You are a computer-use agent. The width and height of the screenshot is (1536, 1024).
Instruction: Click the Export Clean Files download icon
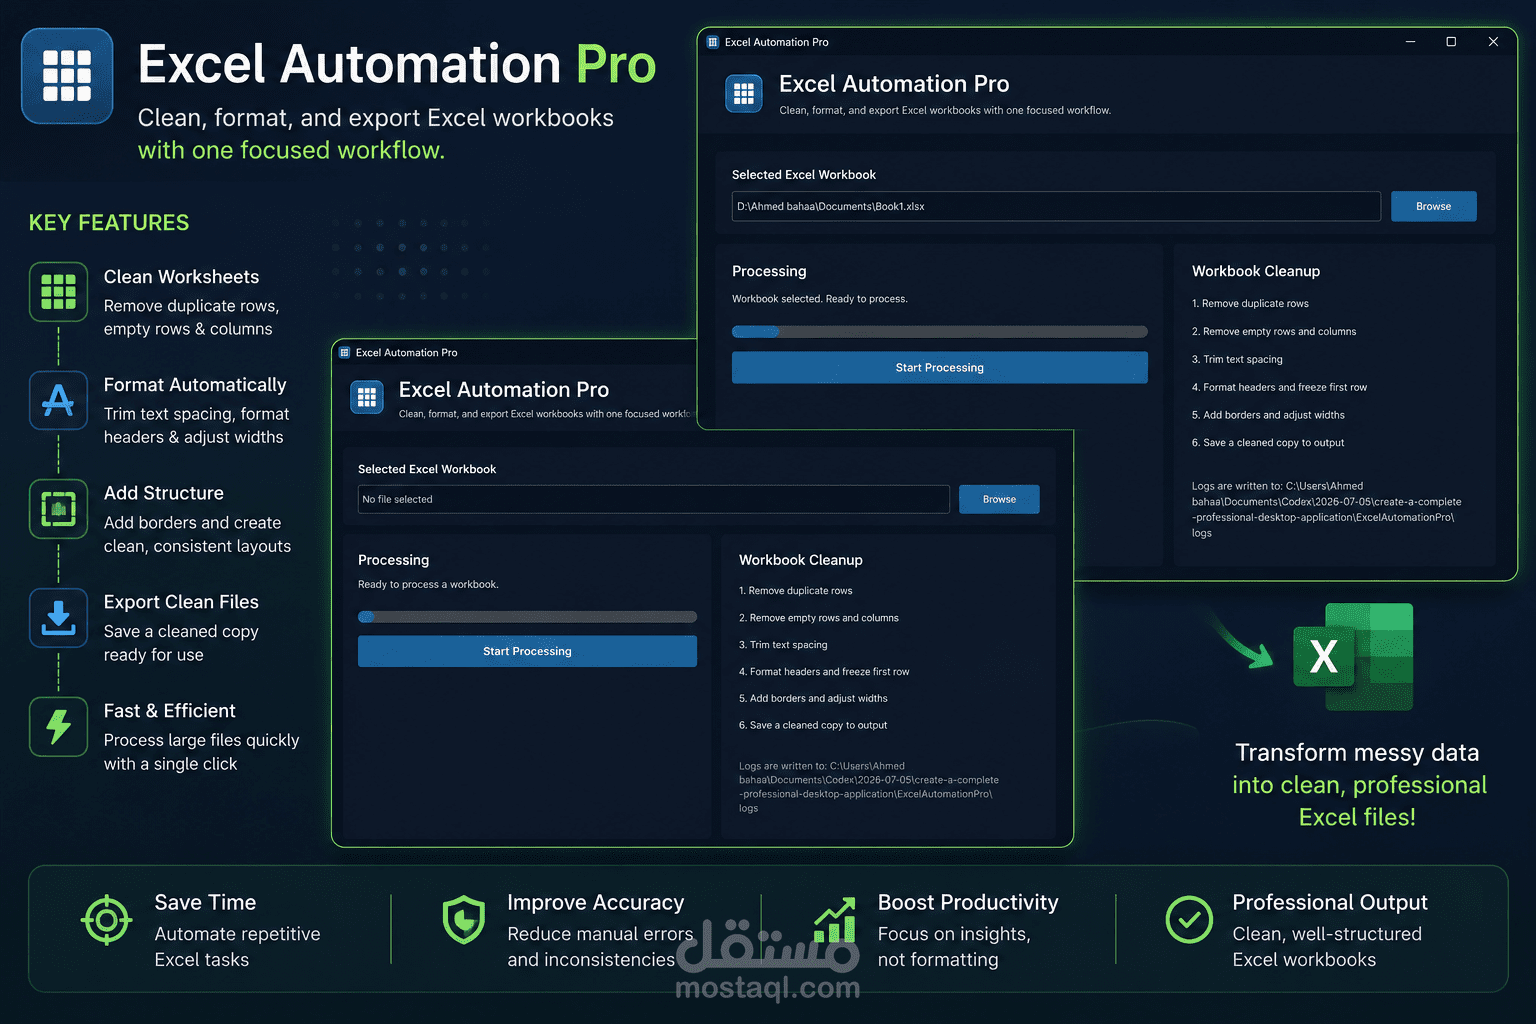click(58, 618)
